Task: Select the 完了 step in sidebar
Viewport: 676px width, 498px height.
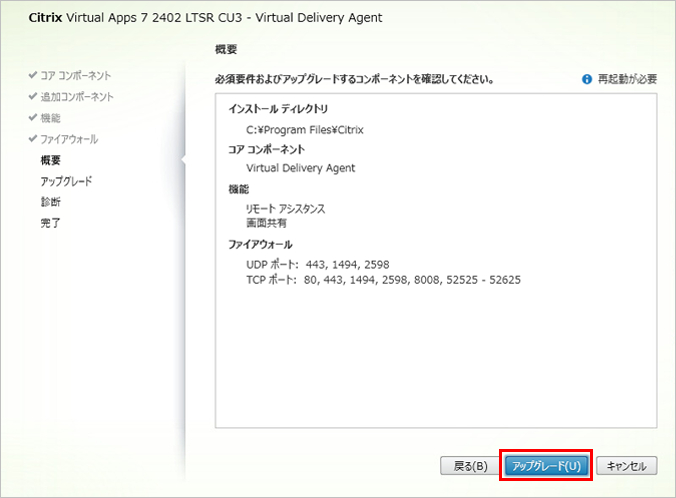Action: [x=50, y=223]
